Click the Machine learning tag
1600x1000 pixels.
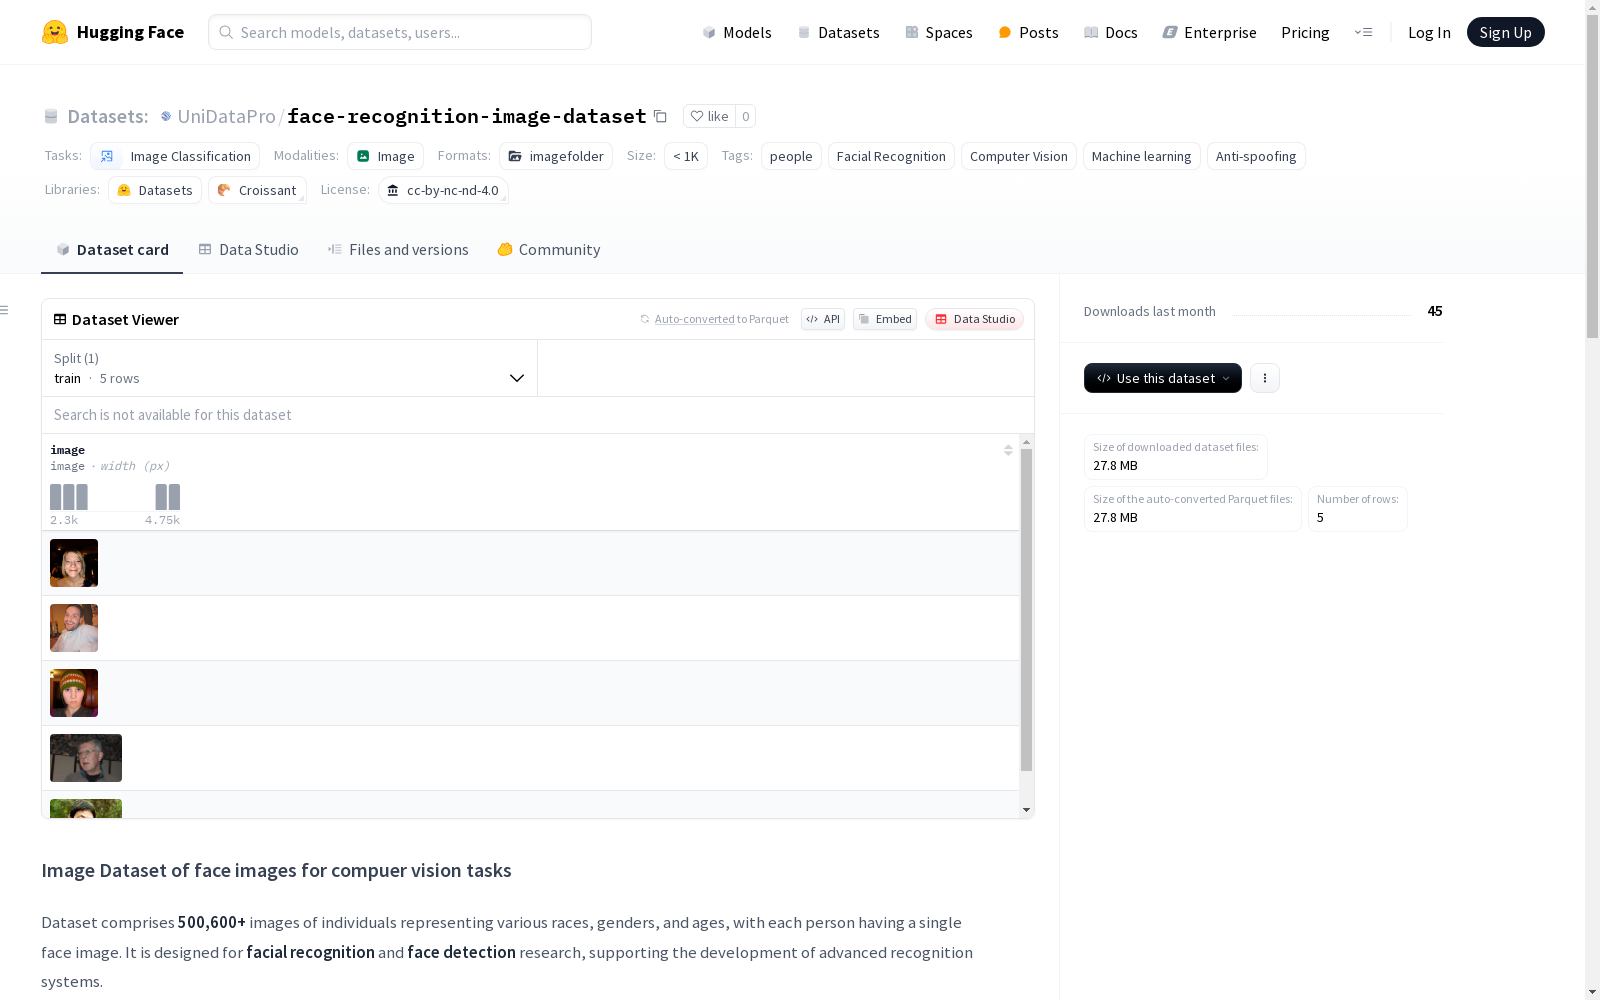pyautogui.click(x=1142, y=156)
